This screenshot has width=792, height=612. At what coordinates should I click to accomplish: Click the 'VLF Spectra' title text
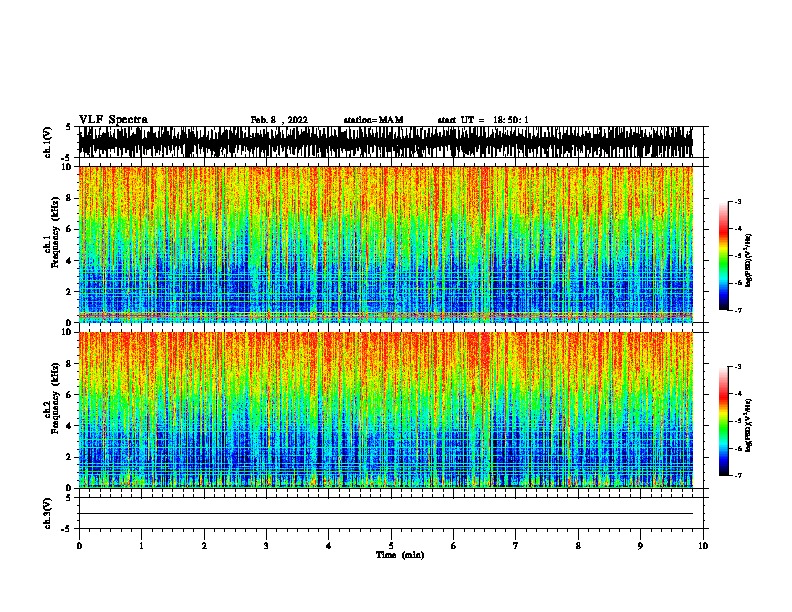[113, 120]
